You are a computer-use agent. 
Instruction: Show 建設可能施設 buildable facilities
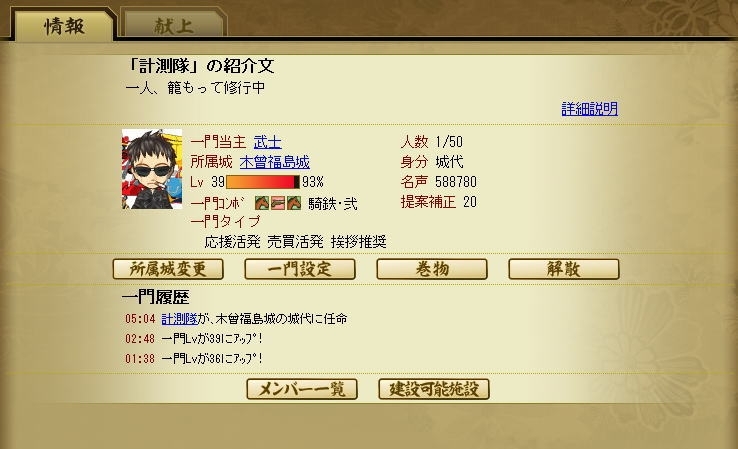(x=434, y=389)
